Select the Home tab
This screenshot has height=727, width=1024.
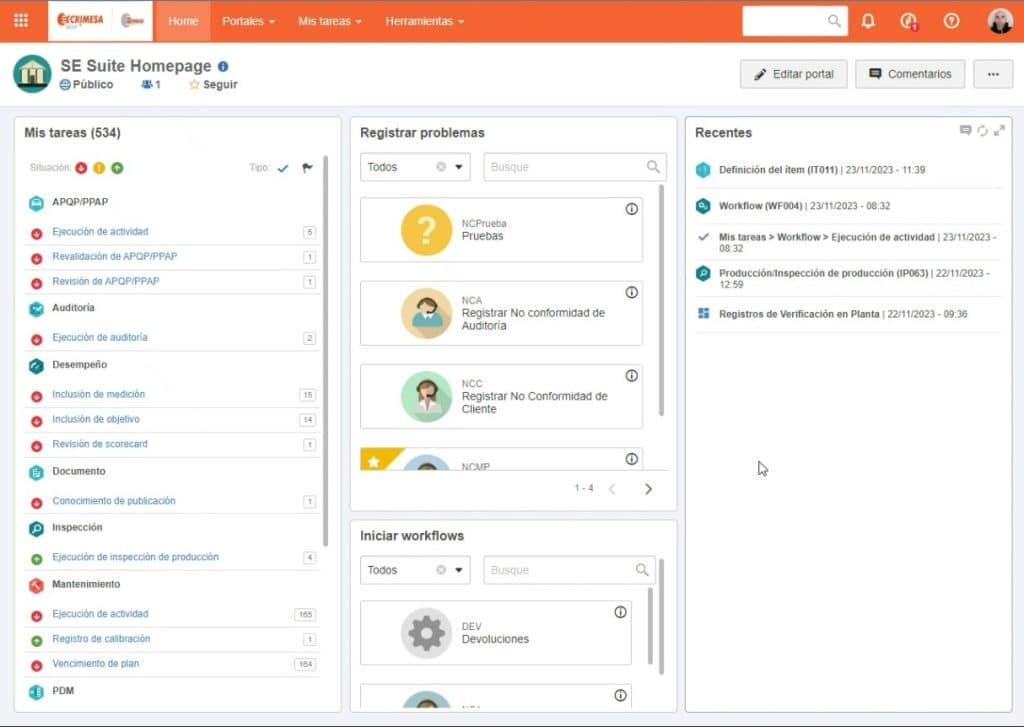point(183,21)
